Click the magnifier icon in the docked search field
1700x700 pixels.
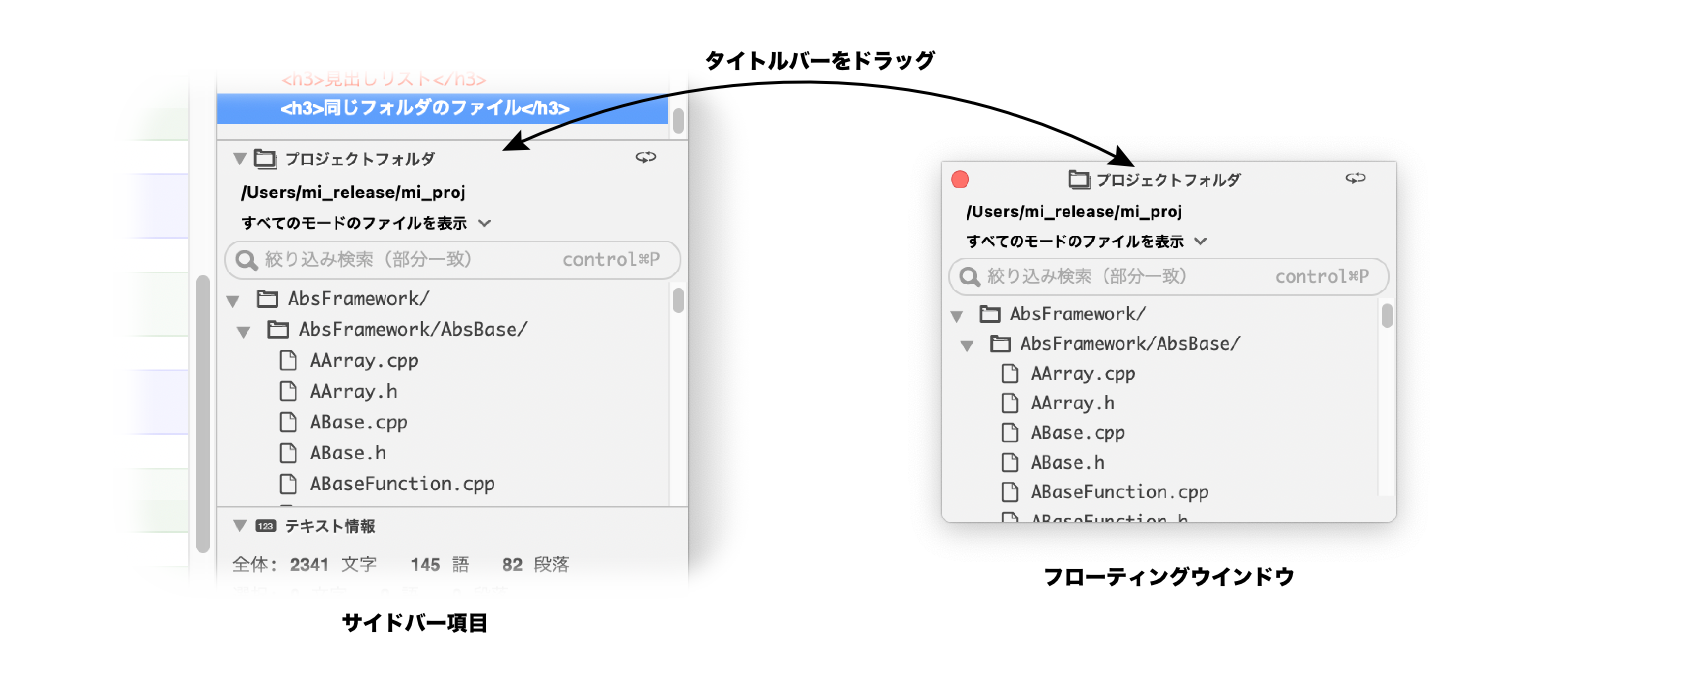tap(246, 260)
